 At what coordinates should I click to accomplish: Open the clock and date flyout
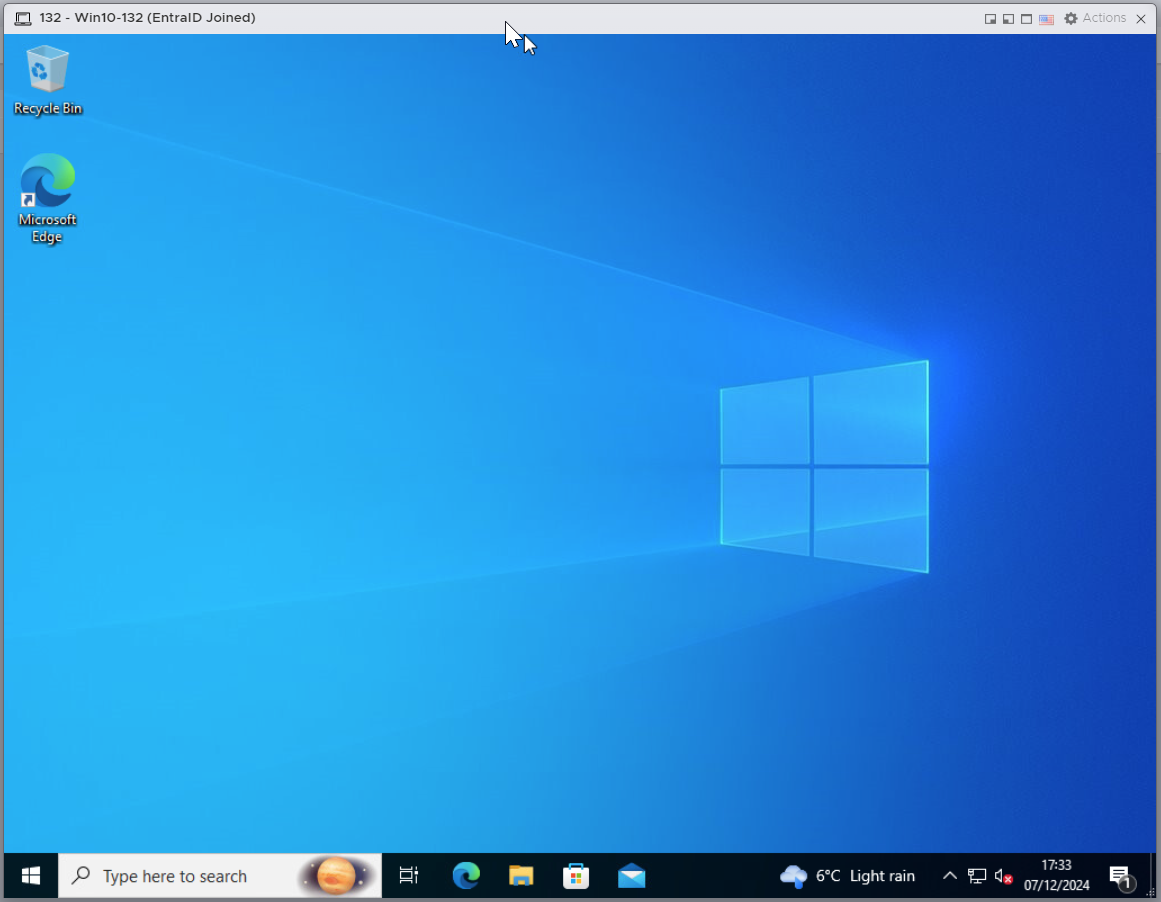pos(1056,875)
